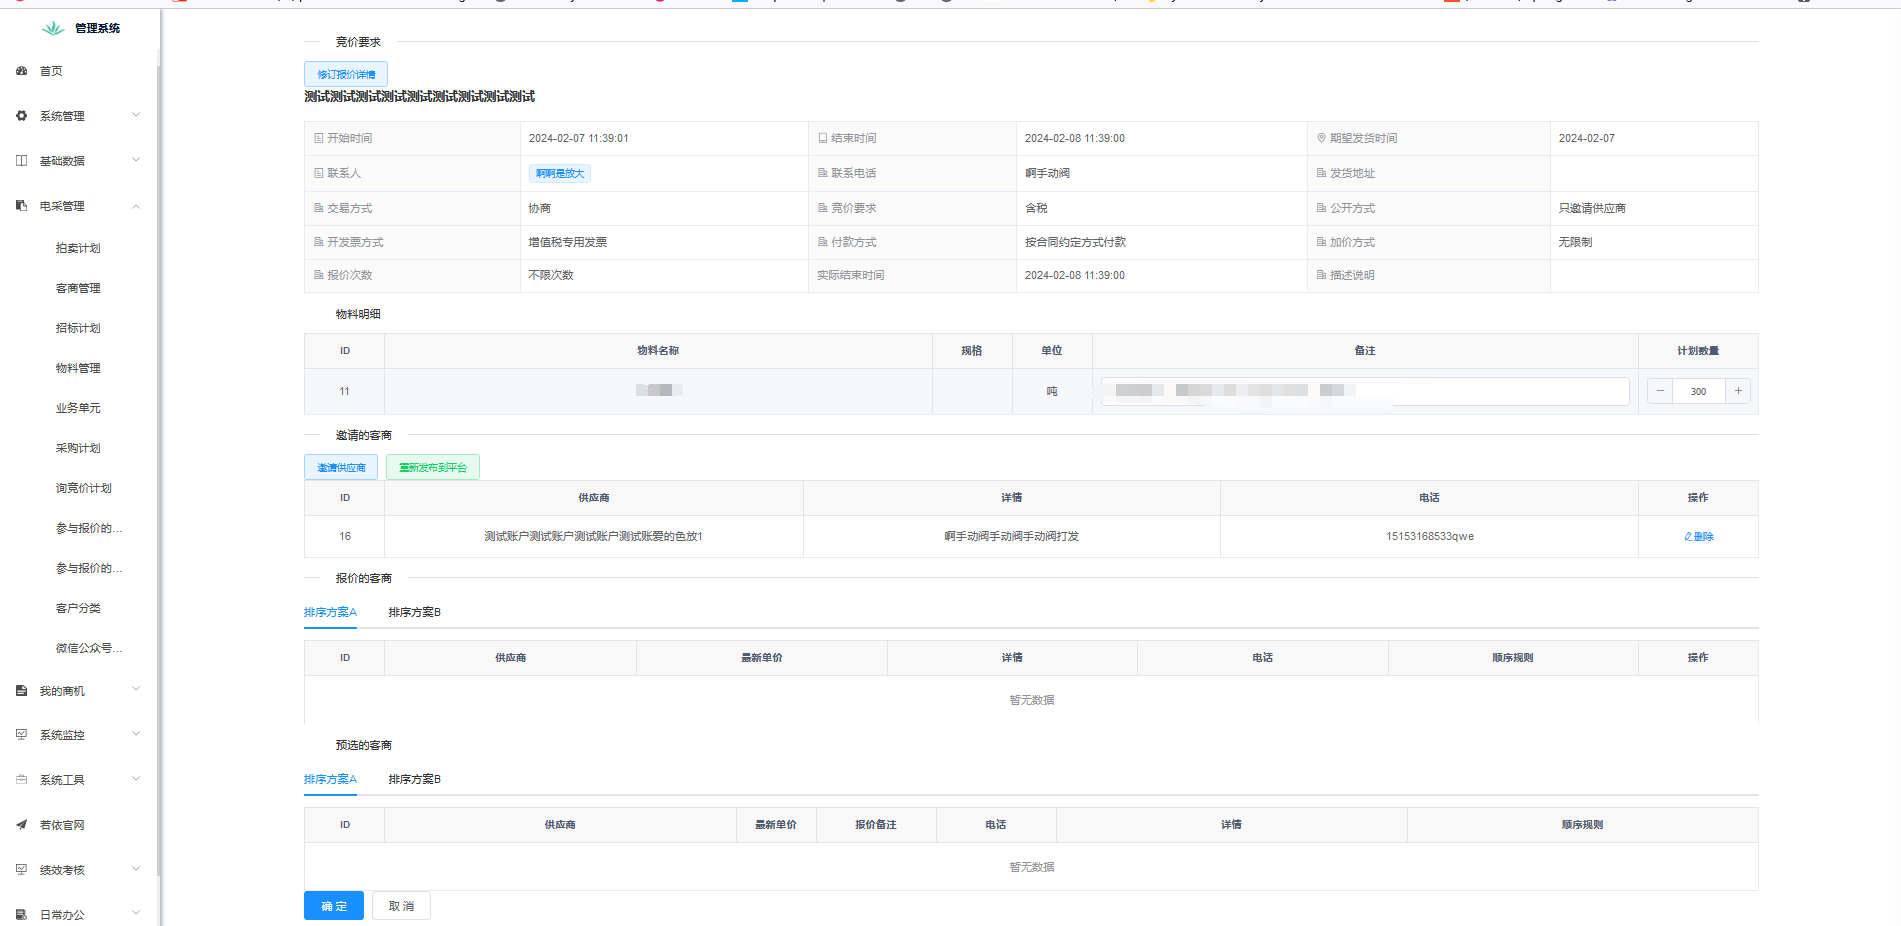Viewport: 1901px width, 926px height.
Task: Click the icon before 加价方式 label
Action: (x=1321, y=242)
